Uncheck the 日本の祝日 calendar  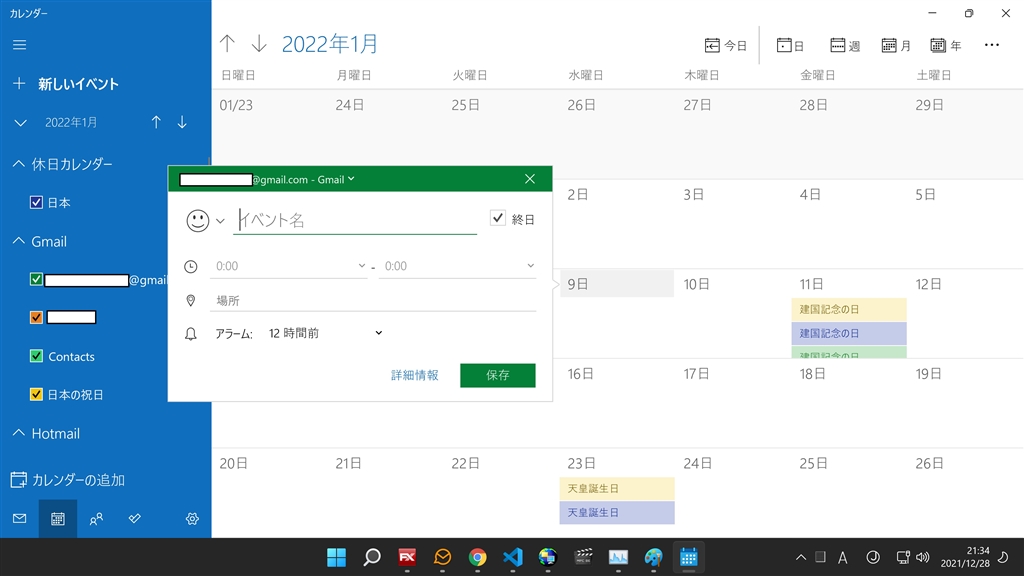pos(37,394)
